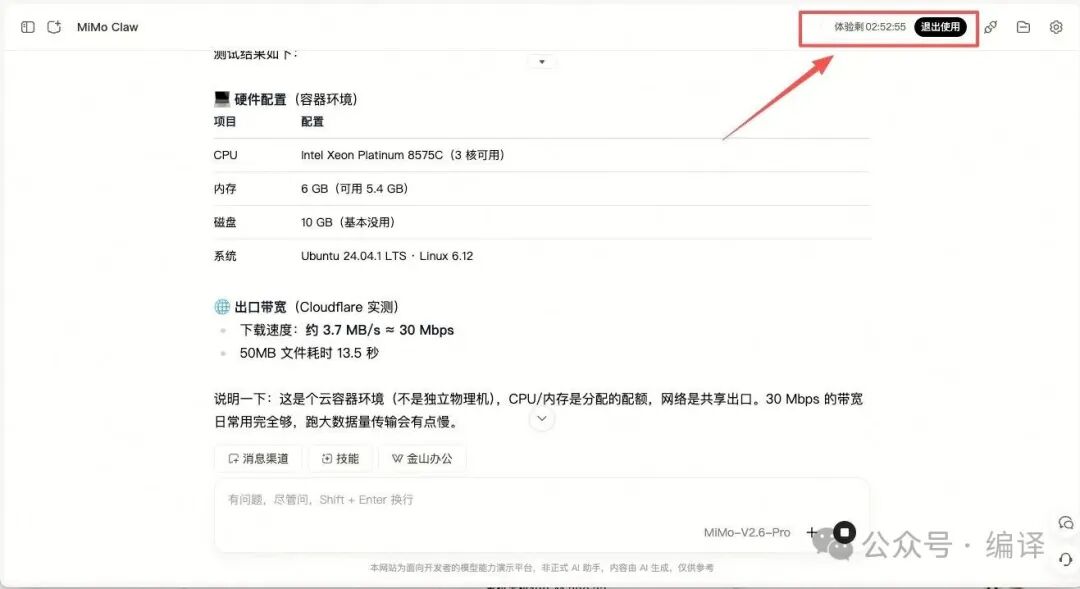The width and height of the screenshot is (1080, 589).
Task: Select the CPU row label
Action: click(225, 155)
